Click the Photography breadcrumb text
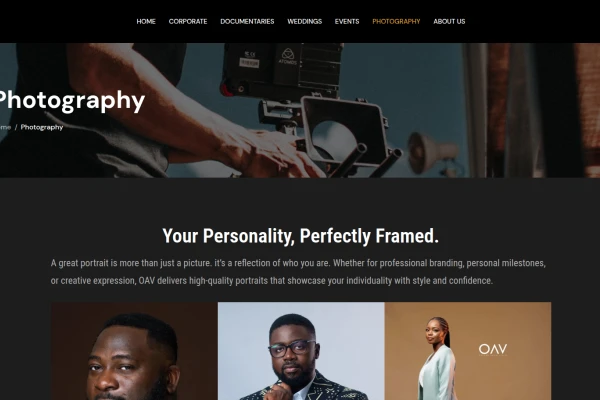The height and width of the screenshot is (400, 600). [x=42, y=127]
